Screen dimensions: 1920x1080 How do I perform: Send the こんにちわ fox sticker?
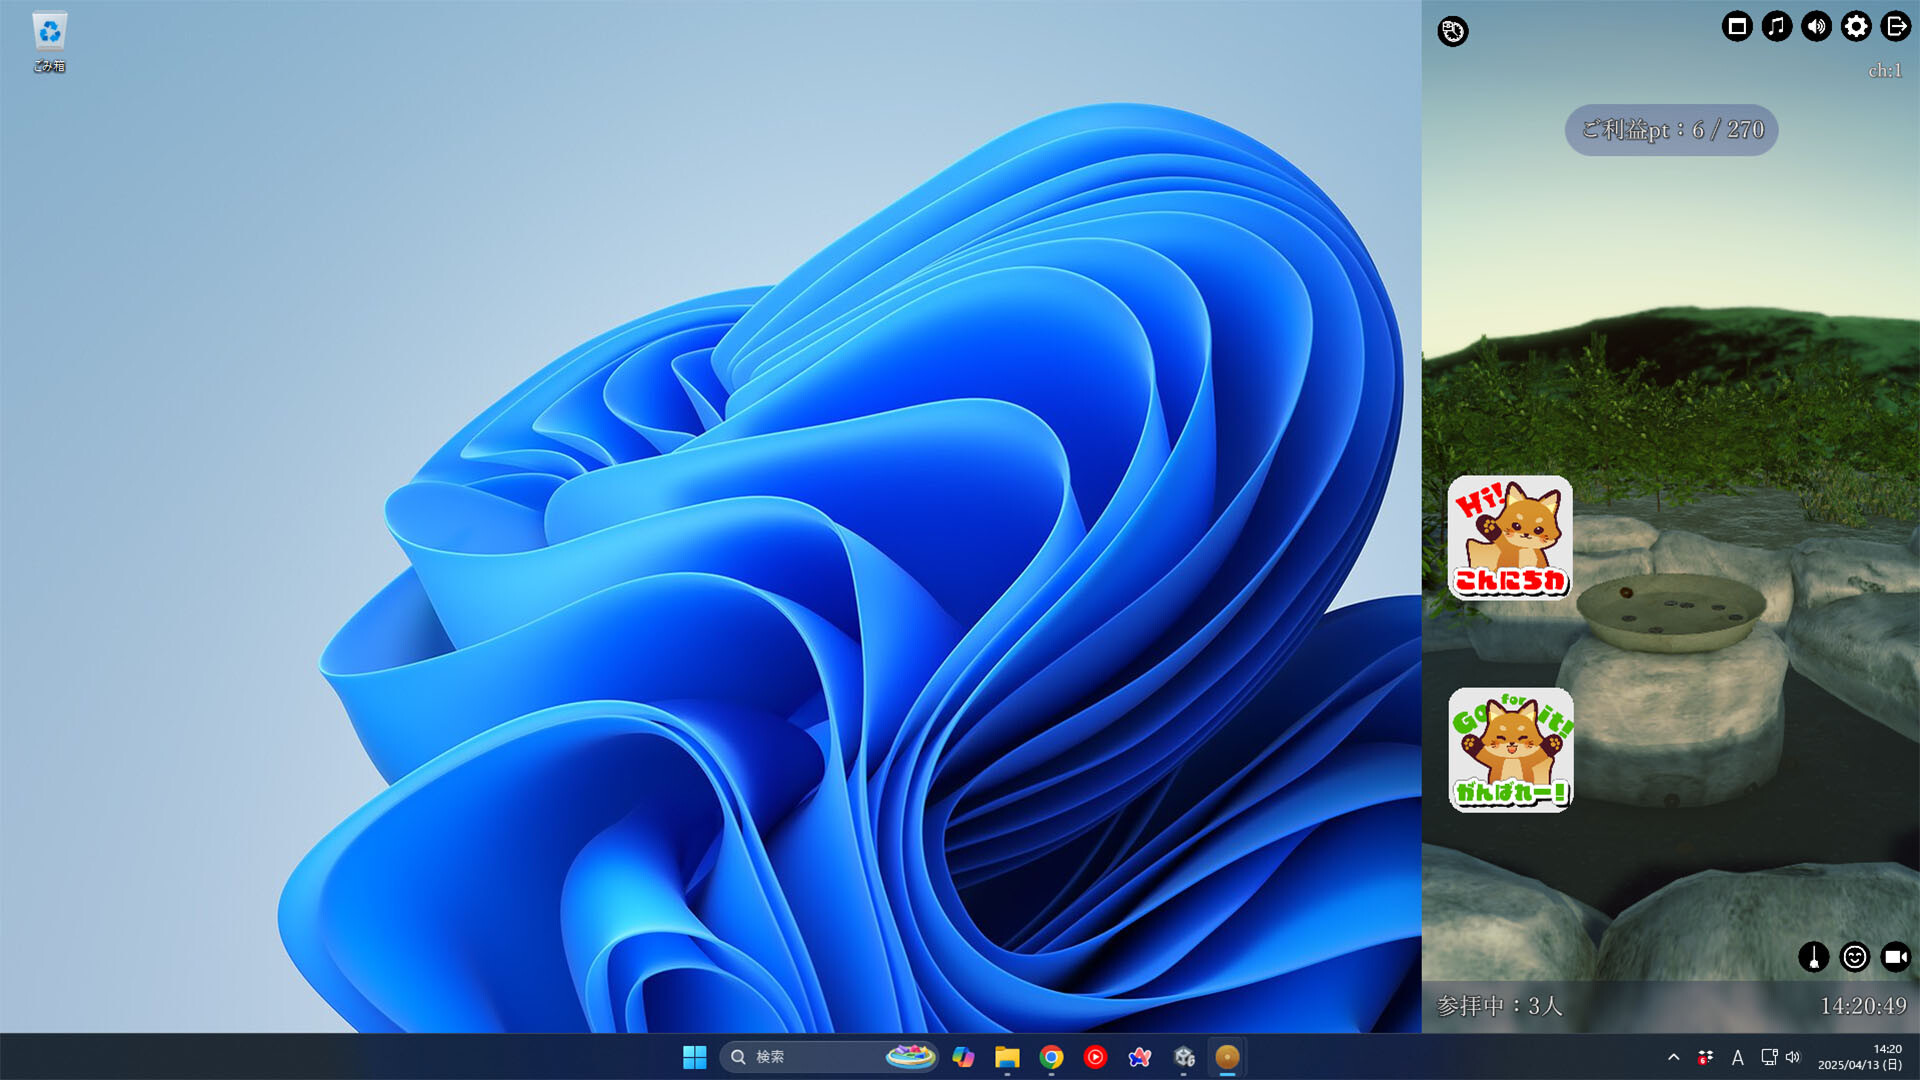pyautogui.click(x=1510, y=538)
